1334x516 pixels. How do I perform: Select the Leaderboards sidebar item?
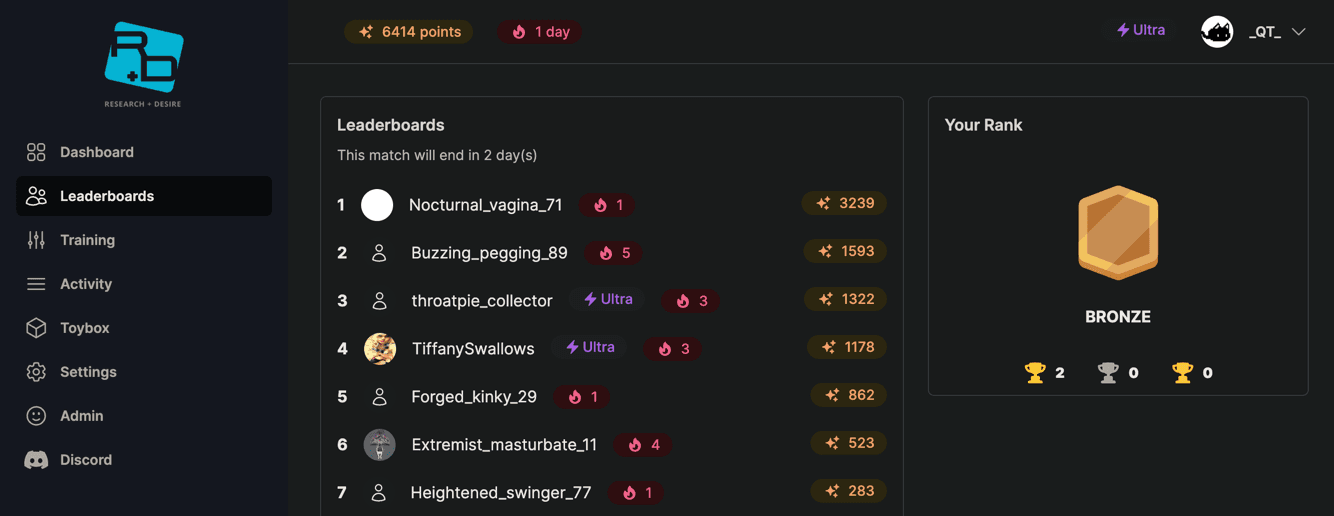click(x=106, y=196)
